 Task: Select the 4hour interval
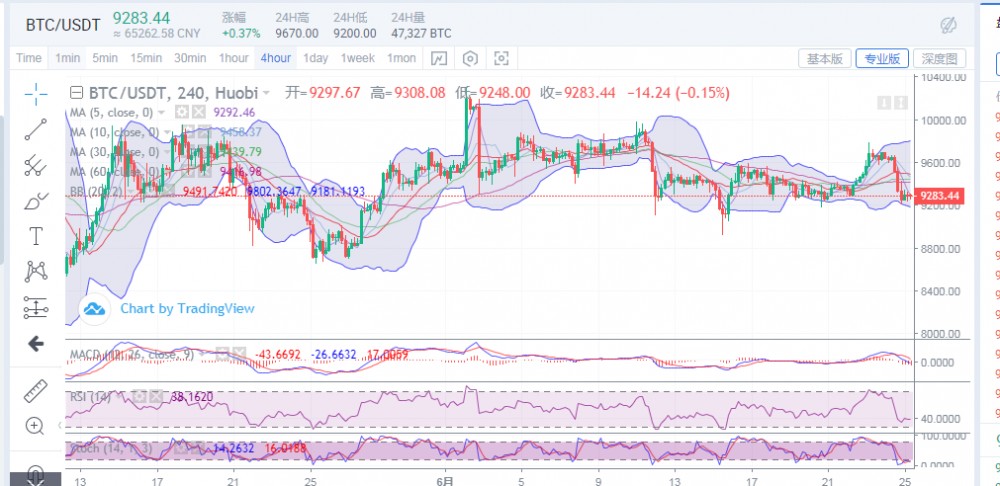coord(276,58)
